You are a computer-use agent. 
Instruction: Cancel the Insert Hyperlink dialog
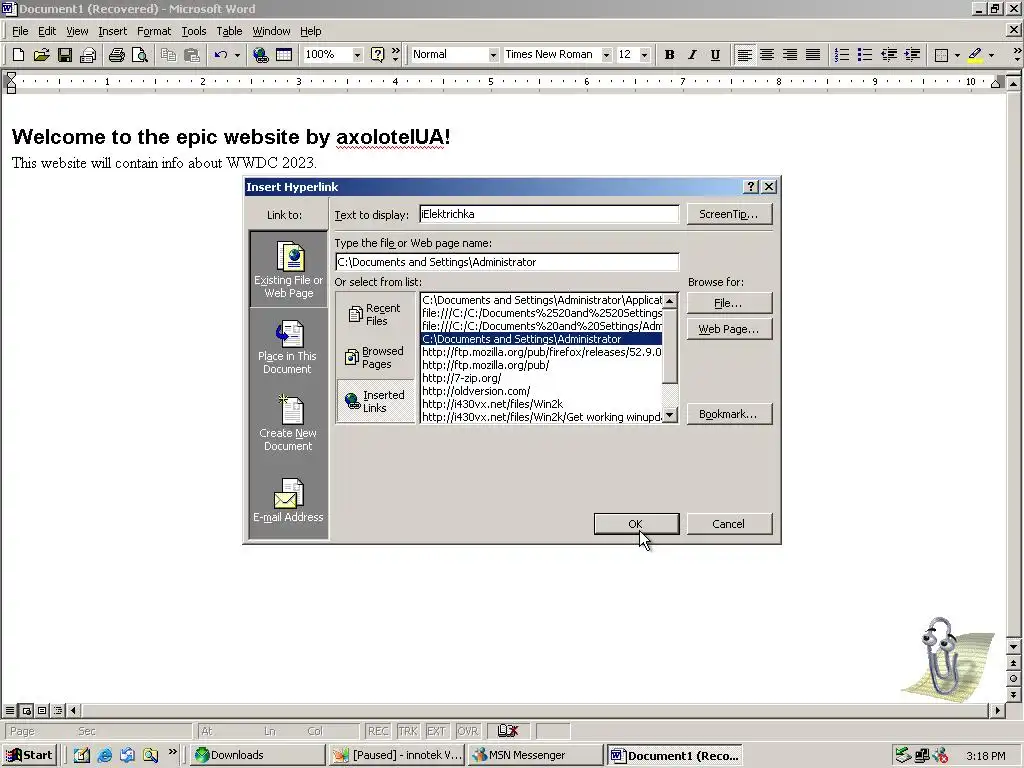coord(729,524)
